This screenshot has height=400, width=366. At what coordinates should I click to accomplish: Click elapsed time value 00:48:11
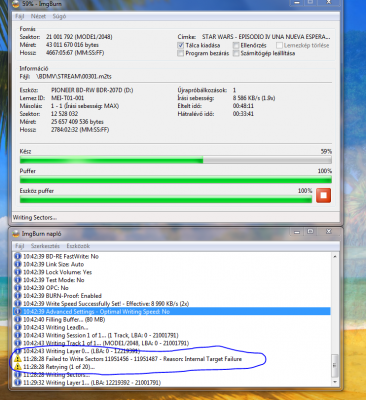(243, 106)
